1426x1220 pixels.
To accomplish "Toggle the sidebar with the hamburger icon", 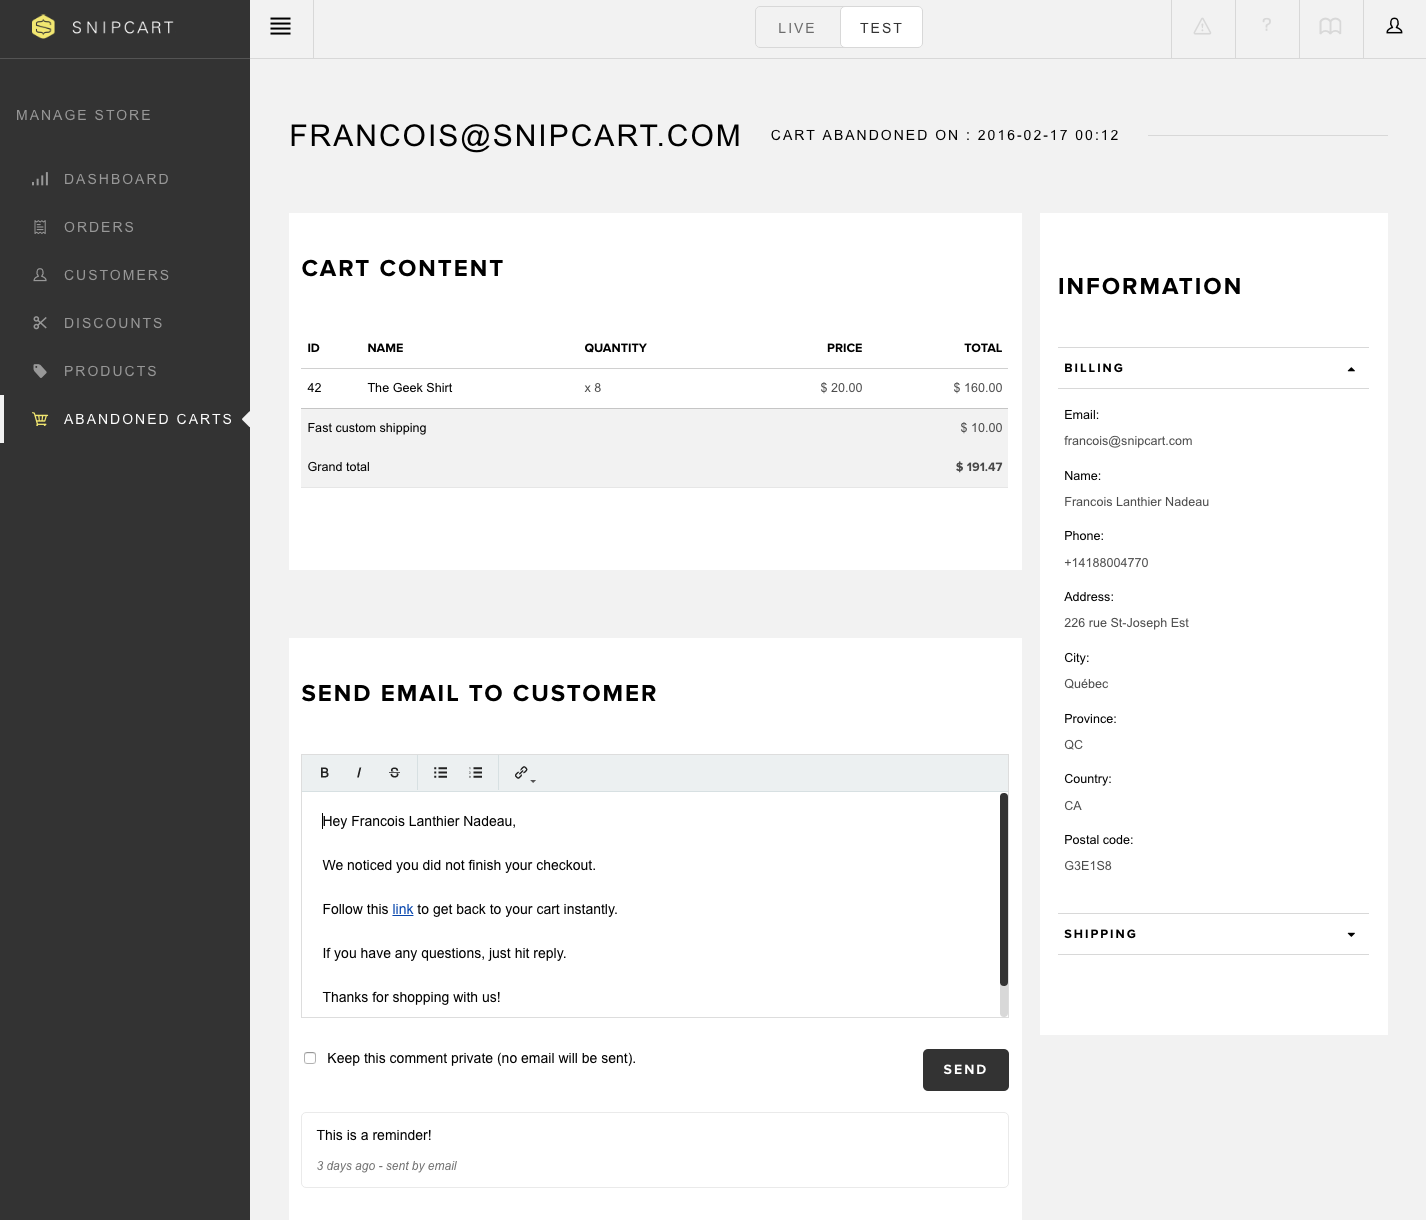I will click(281, 27).
